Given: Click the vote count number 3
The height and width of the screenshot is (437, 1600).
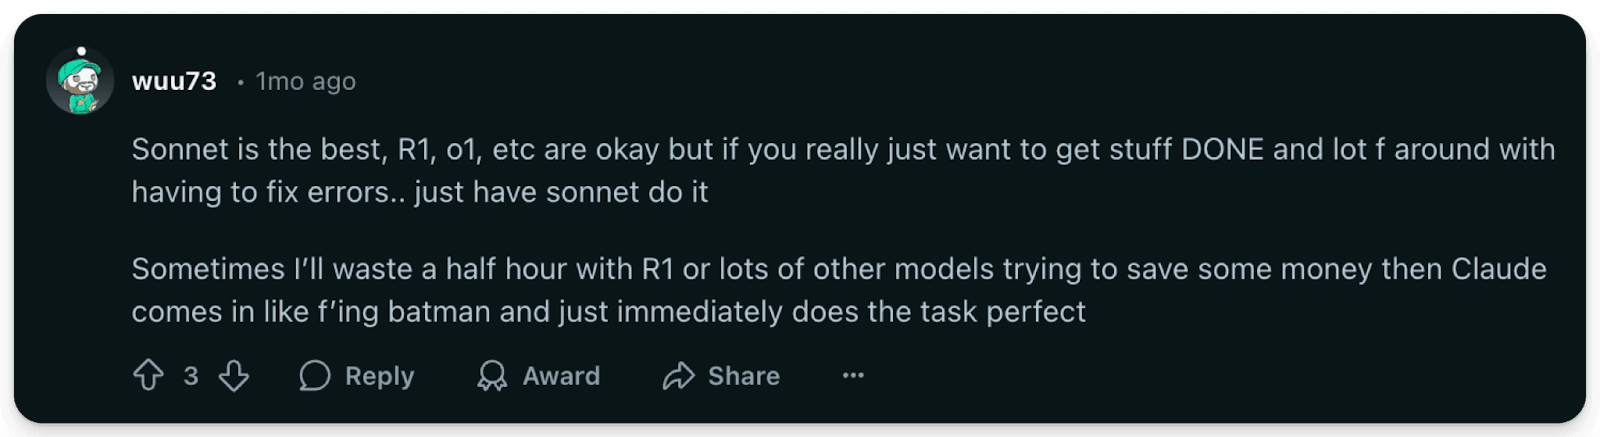Looking at the screenshot, I should pos(191,376).
